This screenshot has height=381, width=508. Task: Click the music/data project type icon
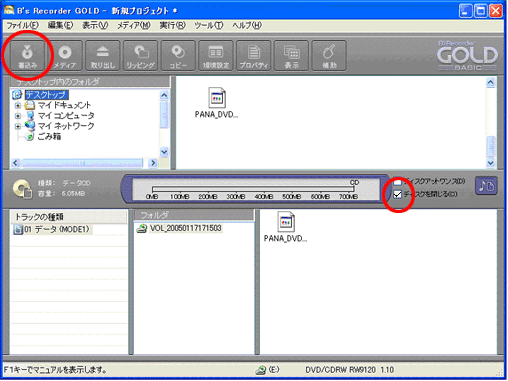[486, 186]
